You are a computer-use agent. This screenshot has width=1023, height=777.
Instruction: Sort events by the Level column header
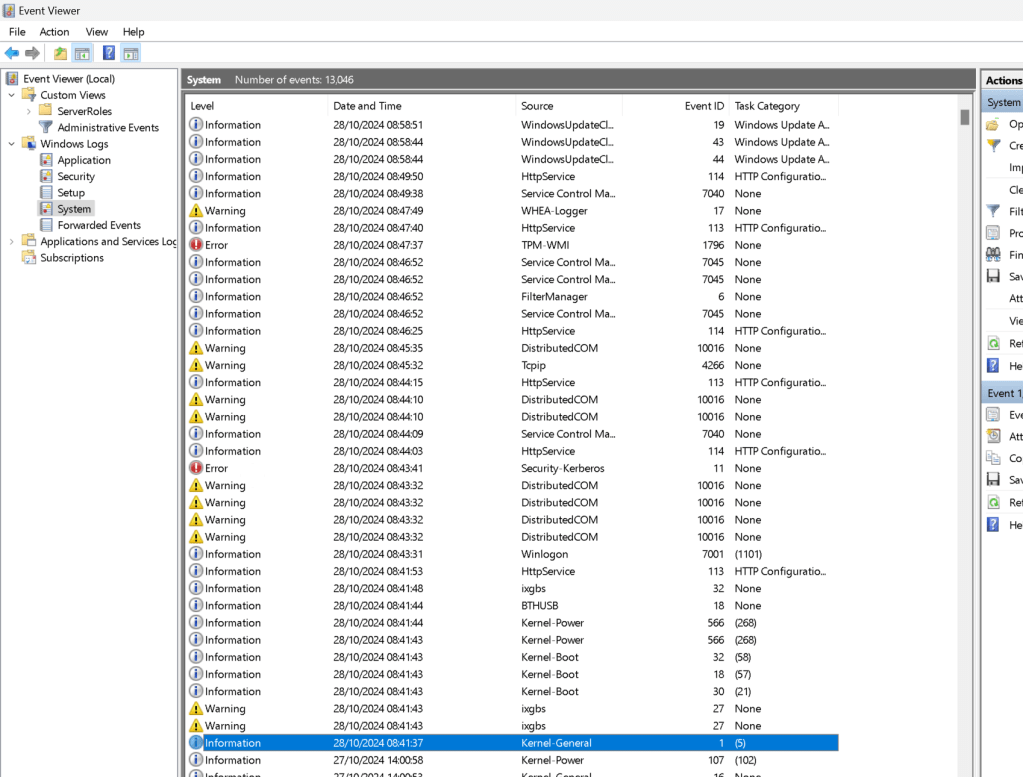pyautogui.click(x=256, y=106)
